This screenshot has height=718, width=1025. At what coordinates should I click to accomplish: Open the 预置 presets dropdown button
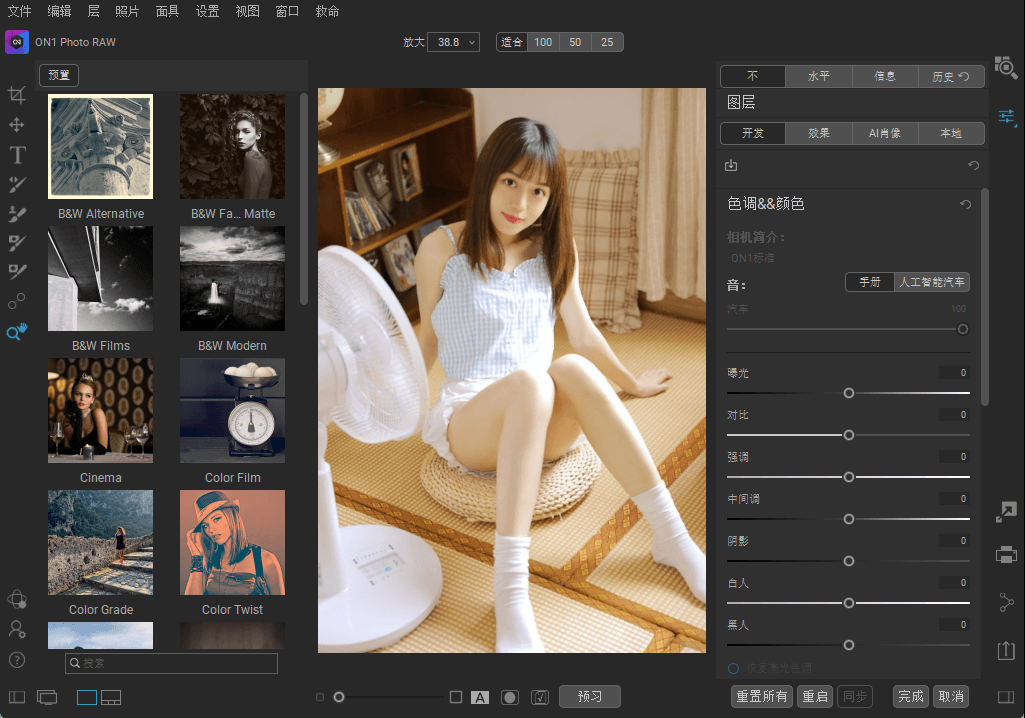click(x=59, y=75)
